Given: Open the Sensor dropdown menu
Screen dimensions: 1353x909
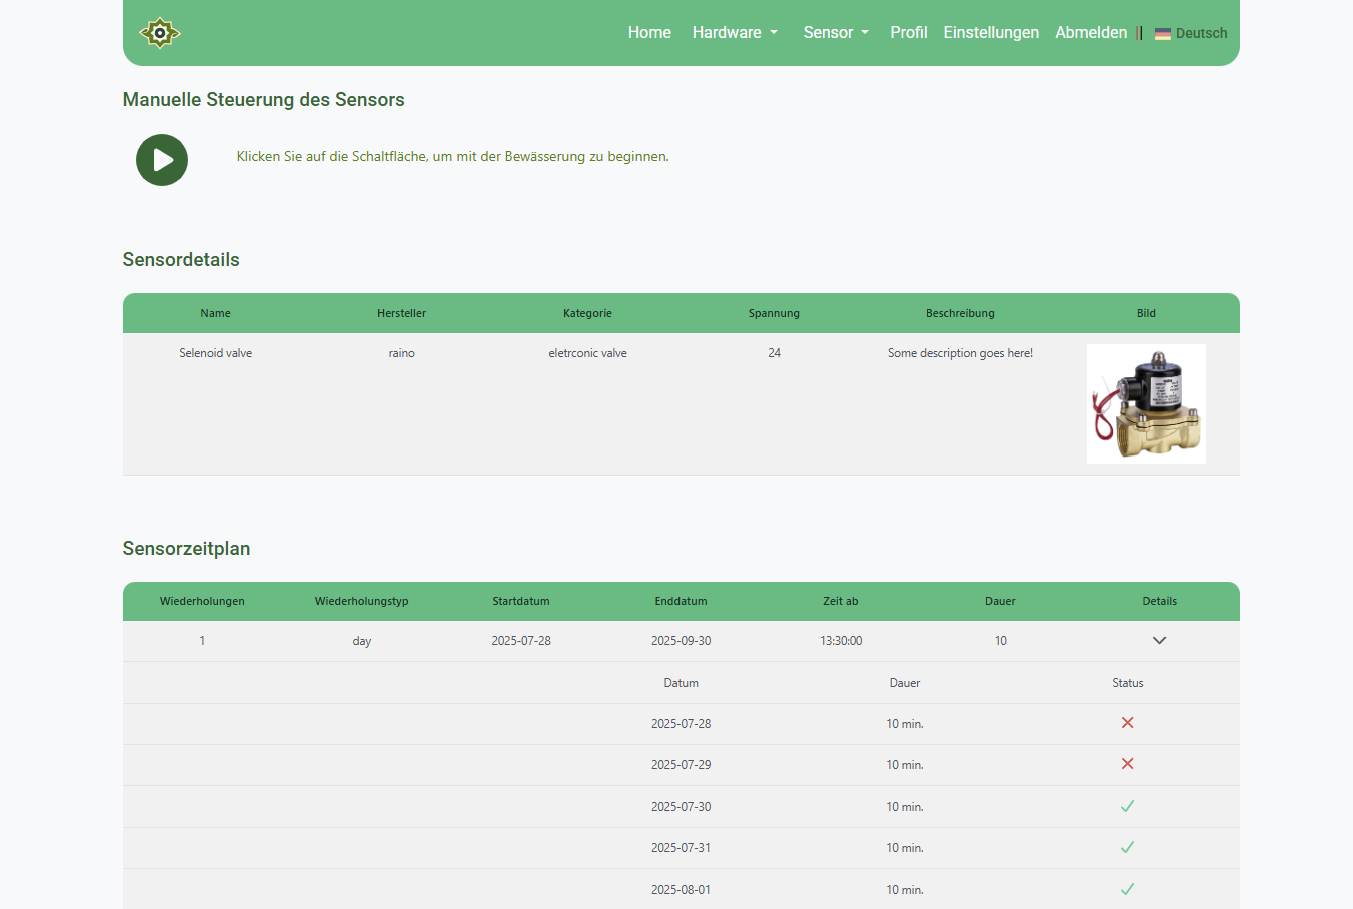Looking at the screenshot, I should (x=835, y=33).
